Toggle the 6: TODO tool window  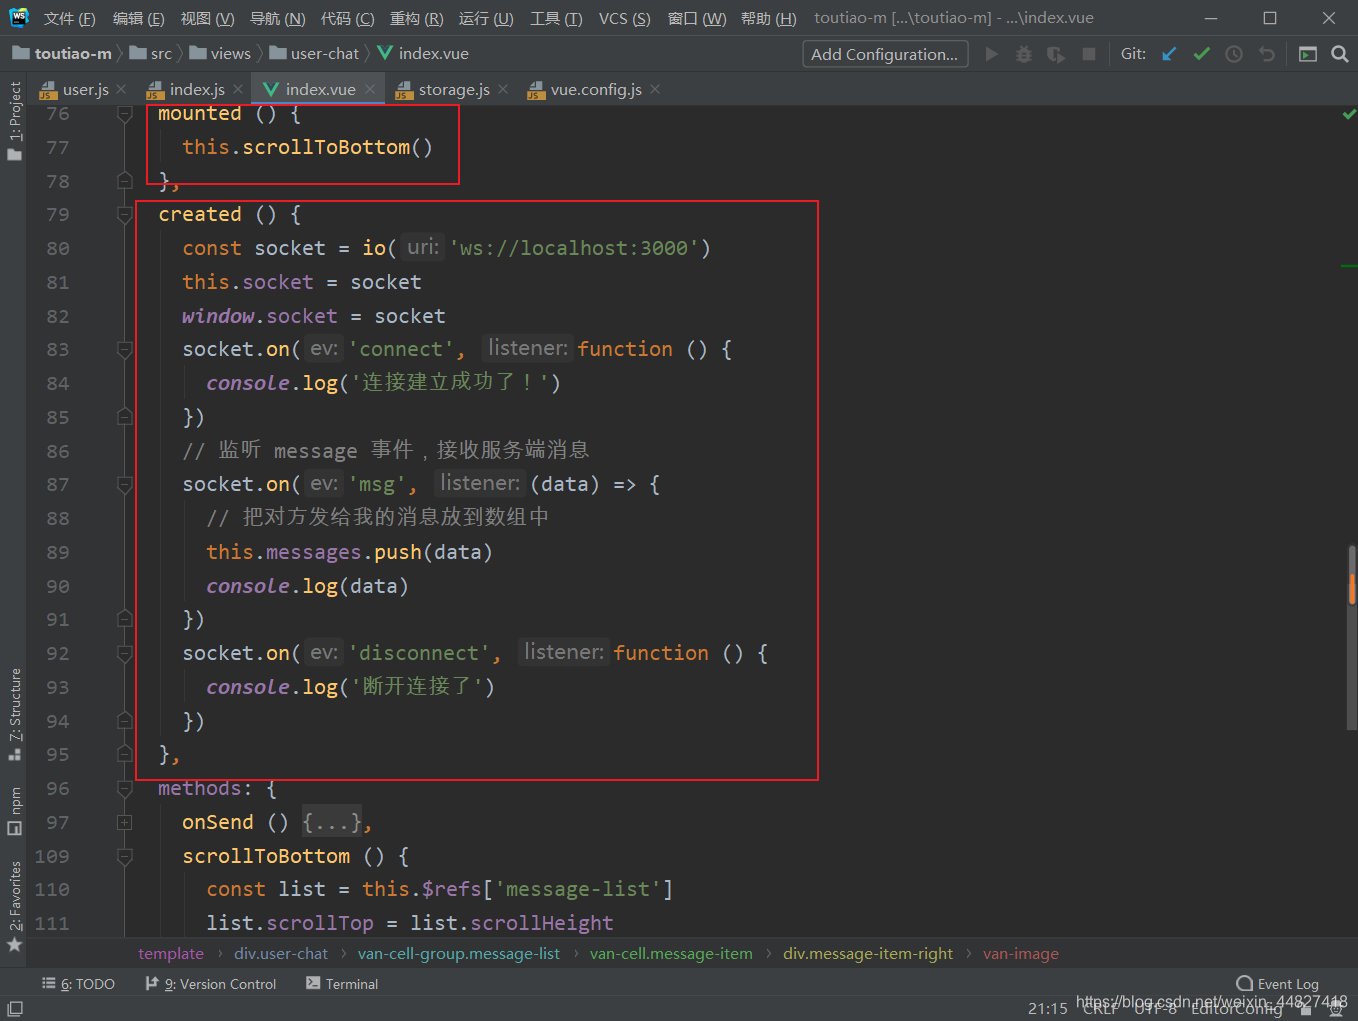78,984
